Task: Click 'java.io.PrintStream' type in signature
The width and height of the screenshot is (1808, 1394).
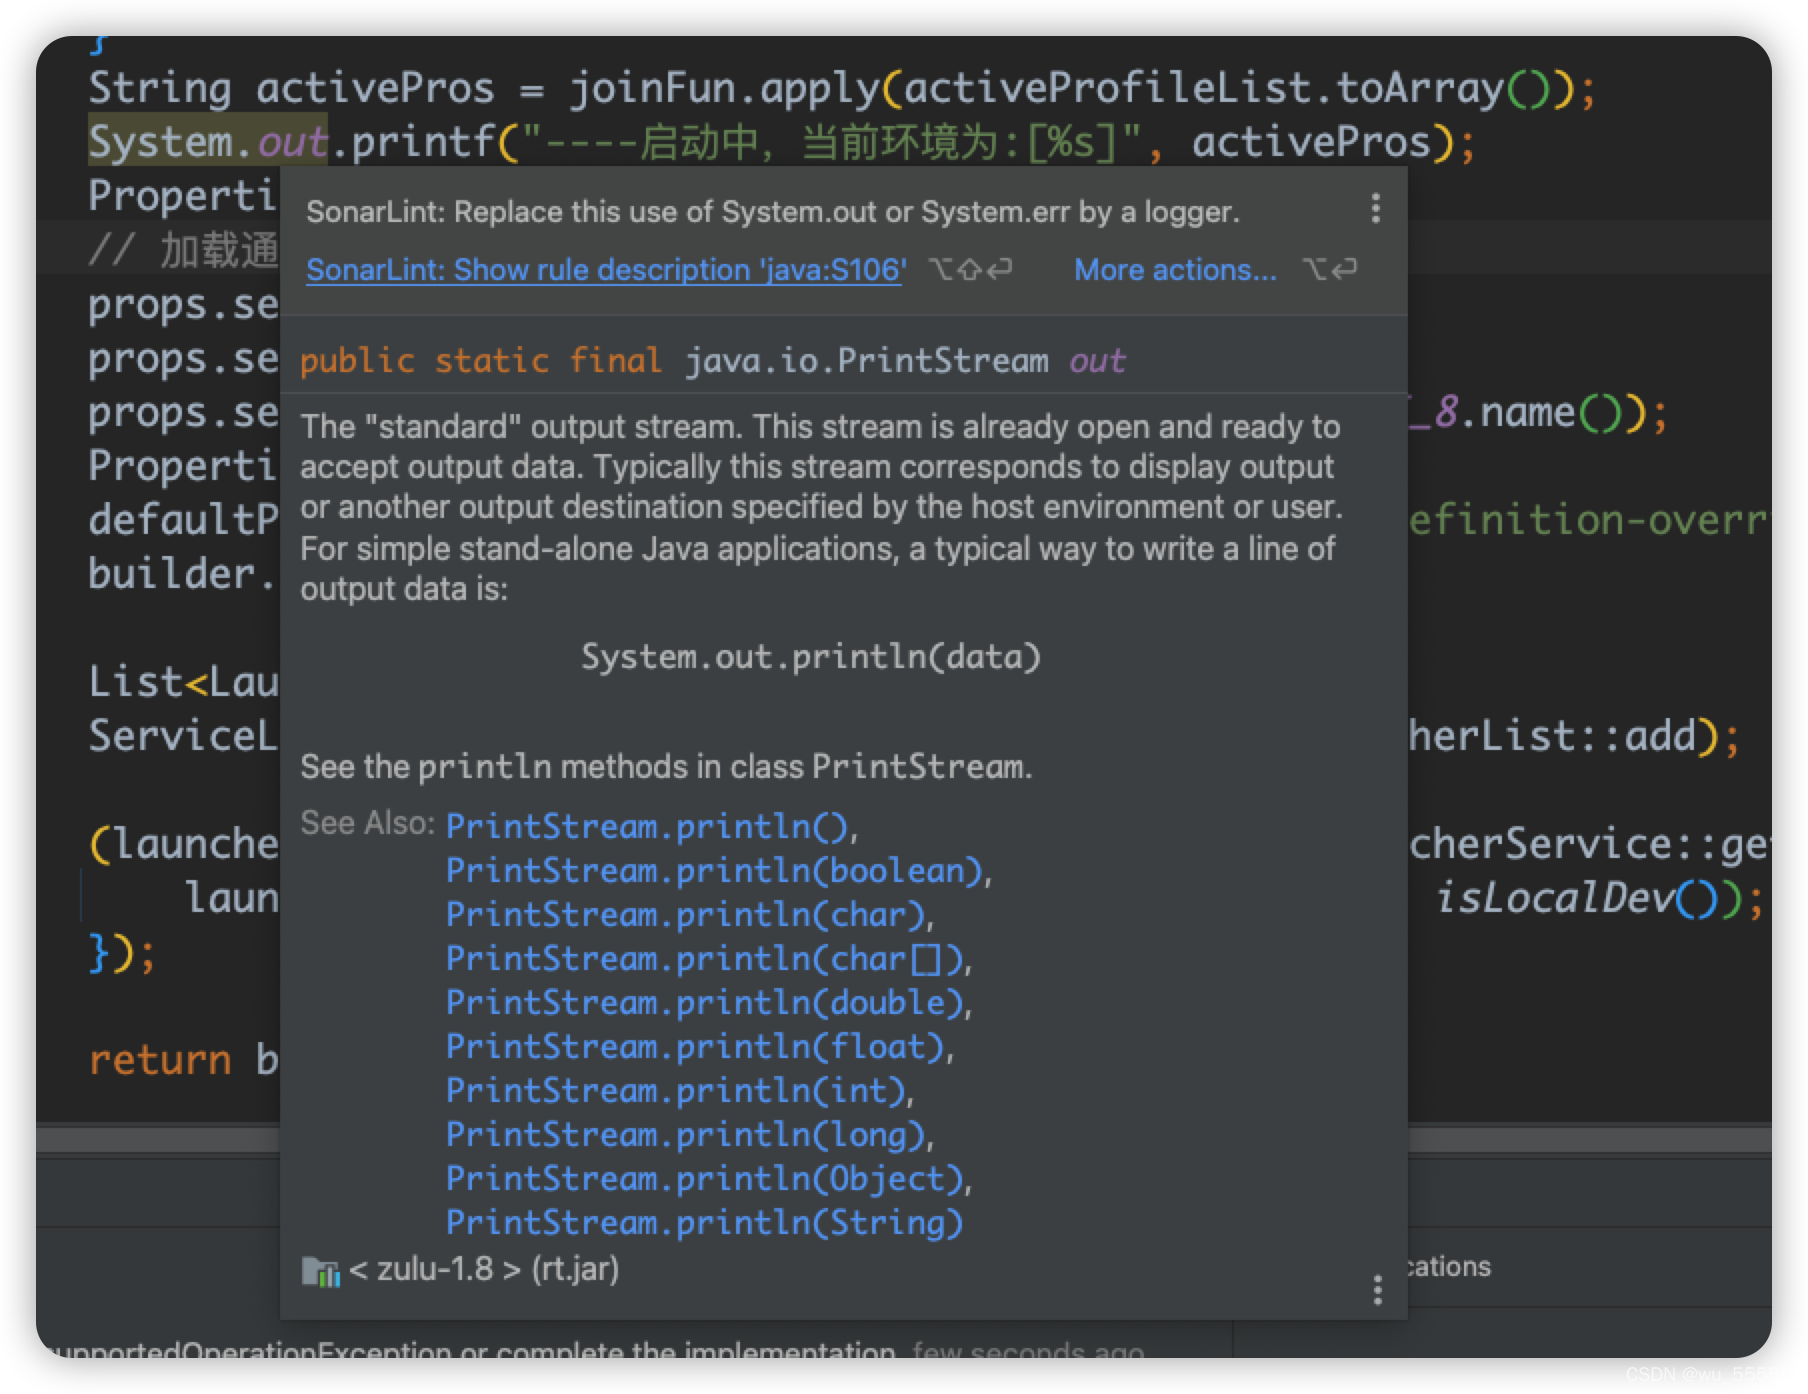Action: coord(866,360)
